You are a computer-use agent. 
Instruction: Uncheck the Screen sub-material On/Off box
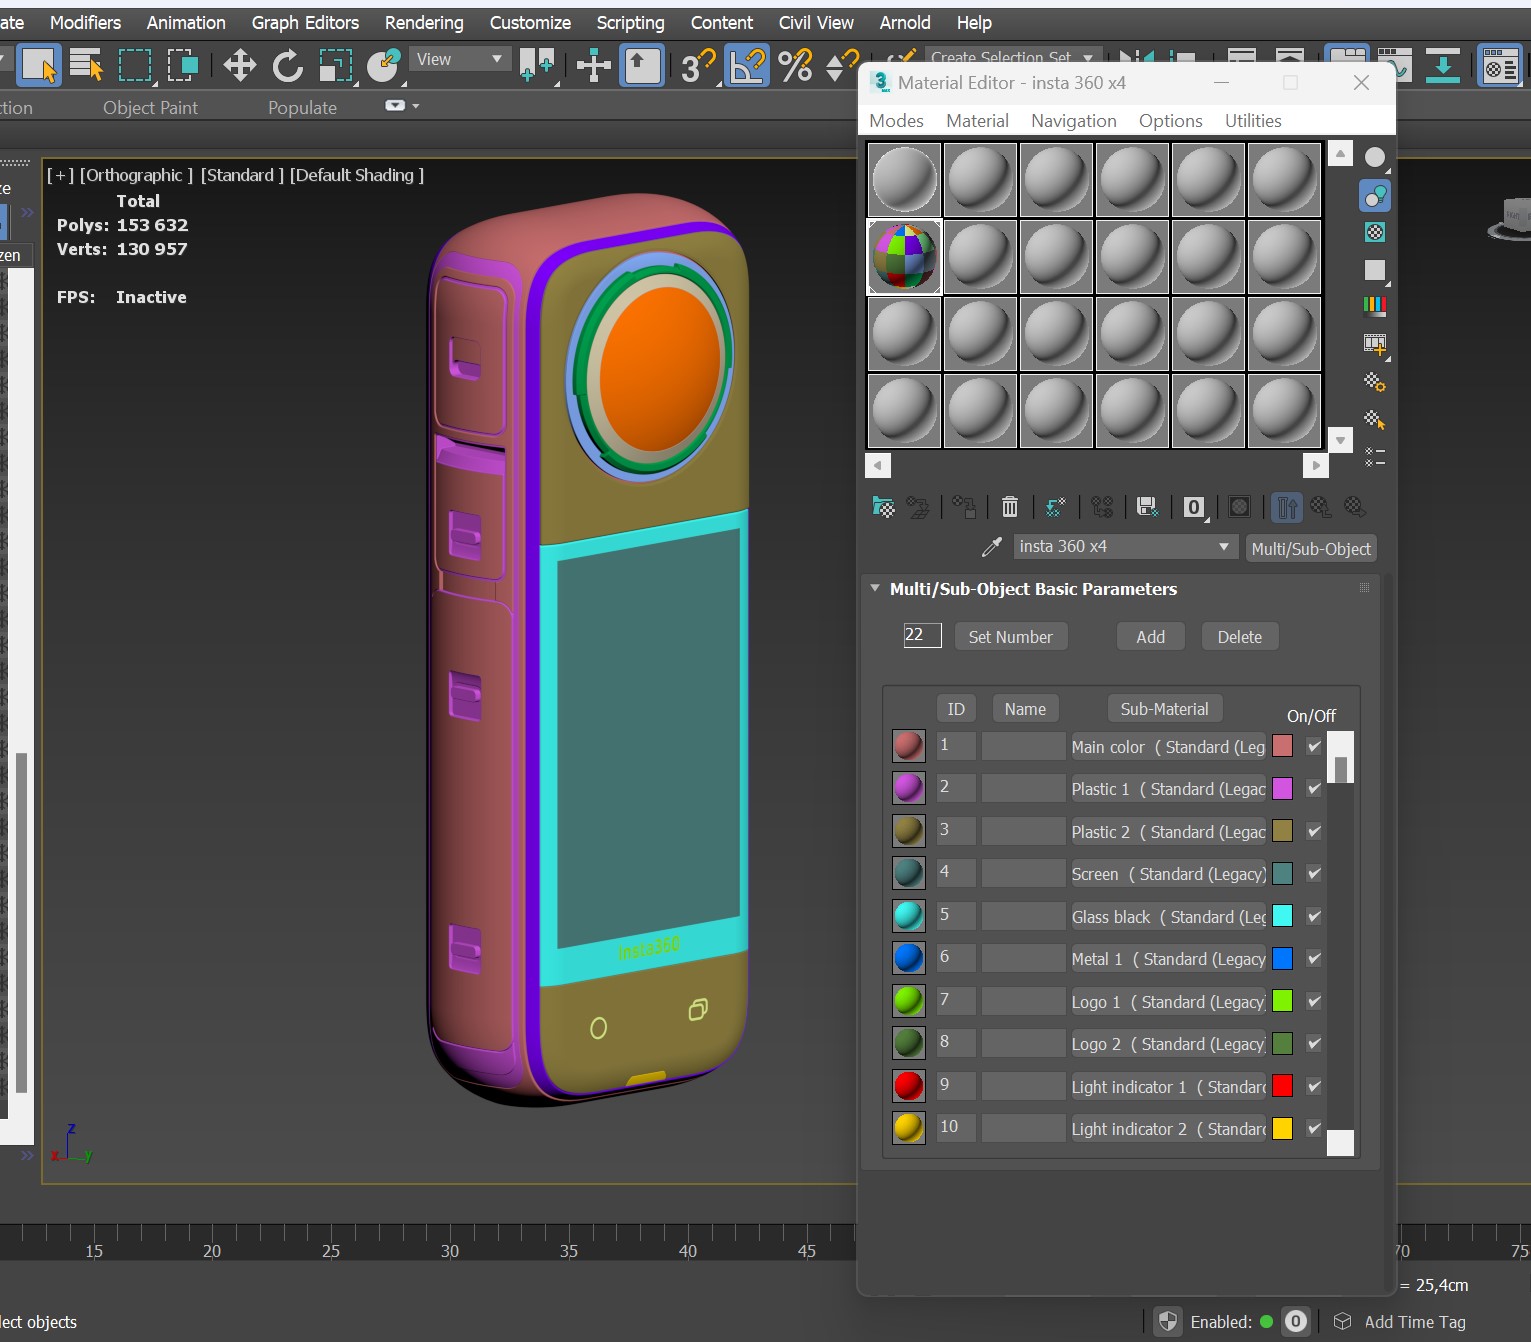pyautogui.click(x=1314, y=874)
